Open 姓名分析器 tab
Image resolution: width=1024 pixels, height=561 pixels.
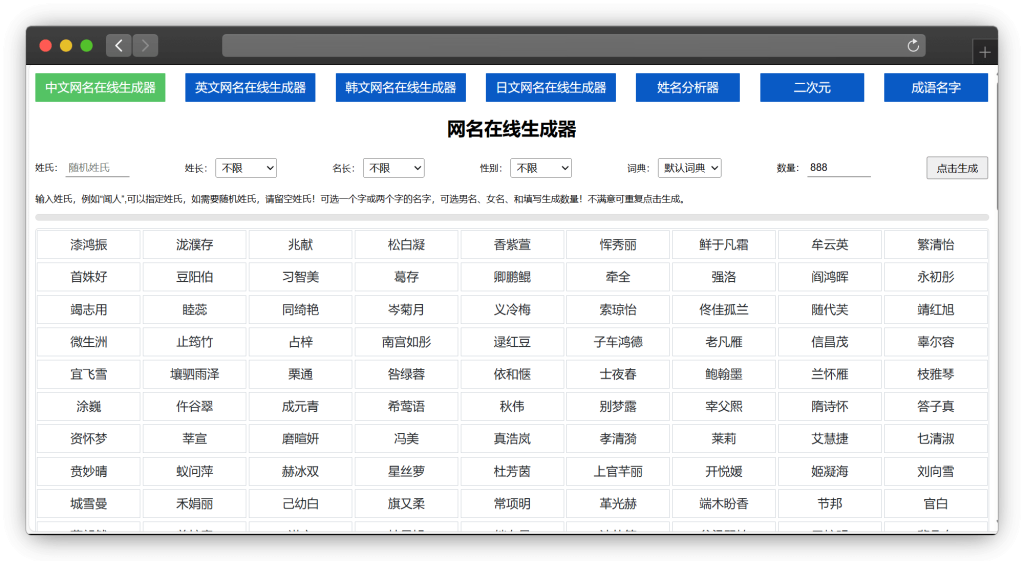pos(688,88)
